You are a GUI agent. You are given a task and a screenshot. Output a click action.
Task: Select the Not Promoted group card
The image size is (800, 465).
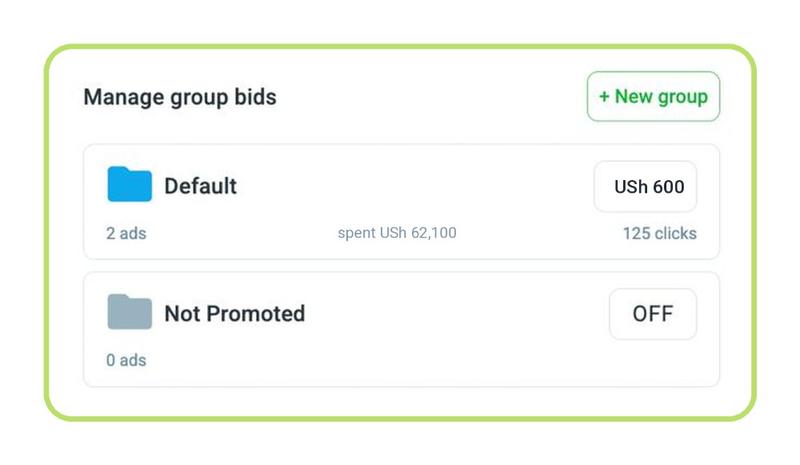pyautogui.click(x=402, y=329)
